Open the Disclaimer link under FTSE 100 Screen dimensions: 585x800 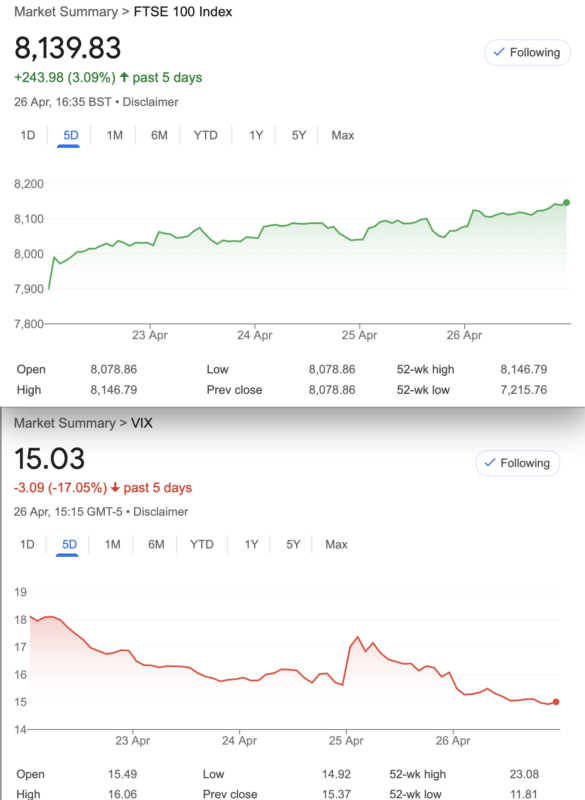150,102
